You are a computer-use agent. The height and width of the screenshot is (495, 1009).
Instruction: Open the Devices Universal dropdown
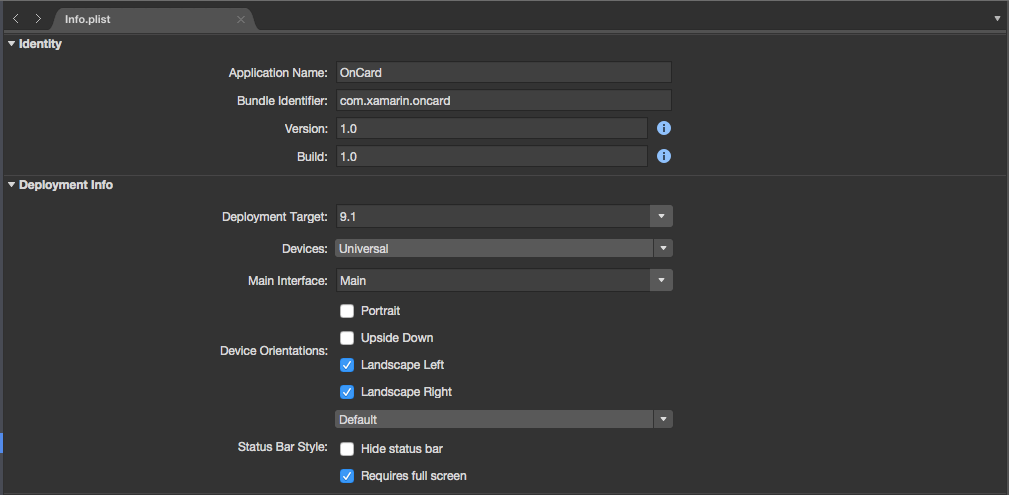662,248
